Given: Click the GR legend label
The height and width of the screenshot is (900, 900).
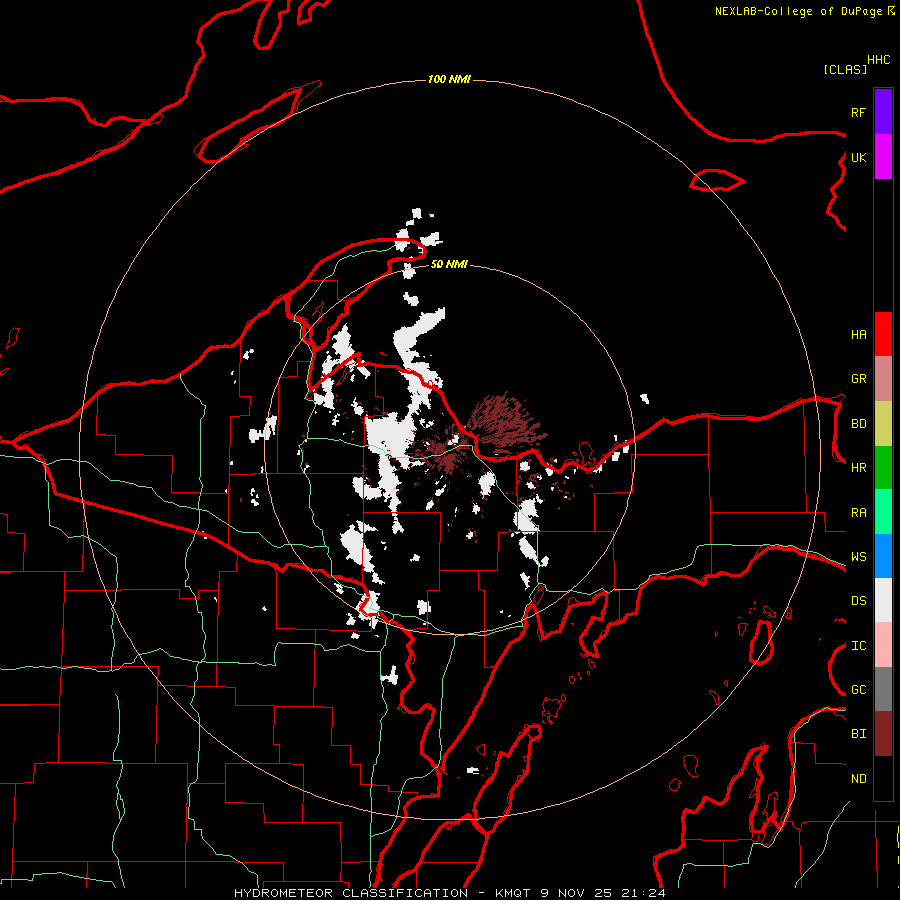Looking at the screenshot, I should (x=858, y=379).
